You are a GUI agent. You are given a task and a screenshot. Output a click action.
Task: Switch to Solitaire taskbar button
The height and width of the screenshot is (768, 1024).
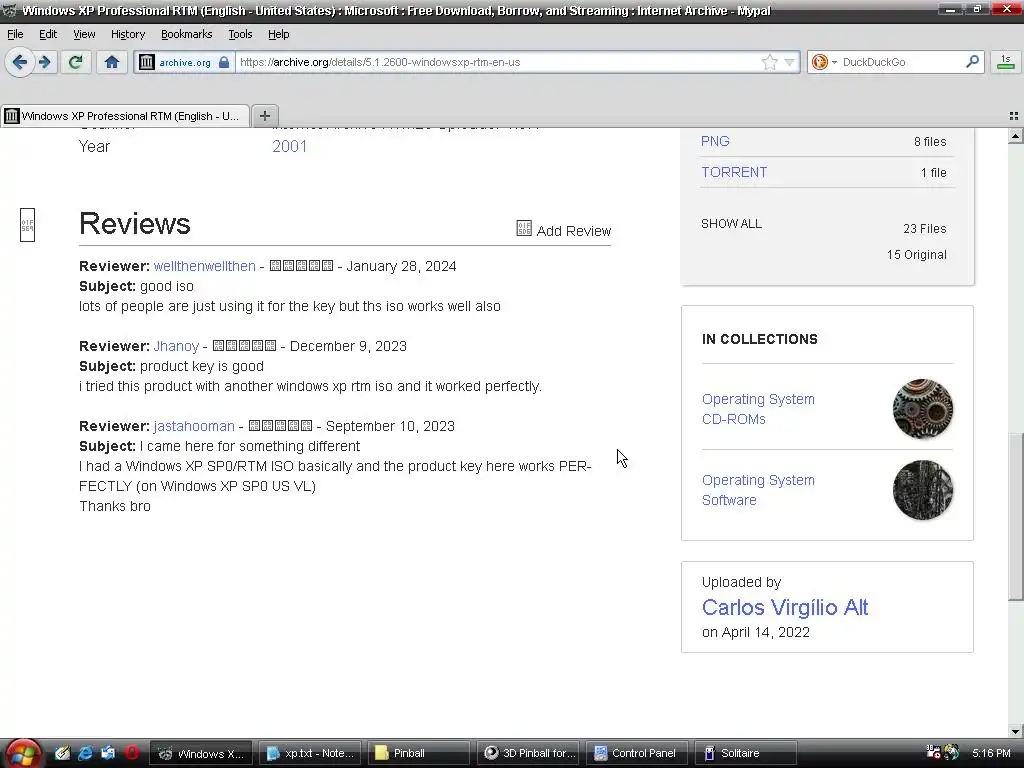(x=746, y=753)
